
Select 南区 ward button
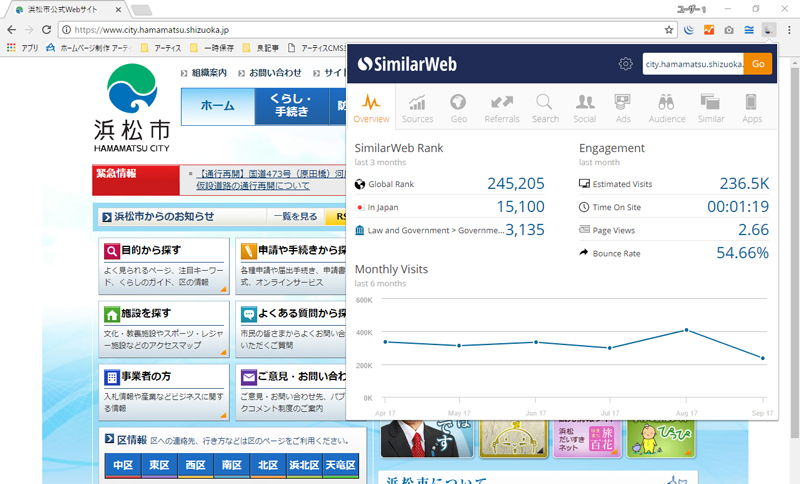(232, 465)
